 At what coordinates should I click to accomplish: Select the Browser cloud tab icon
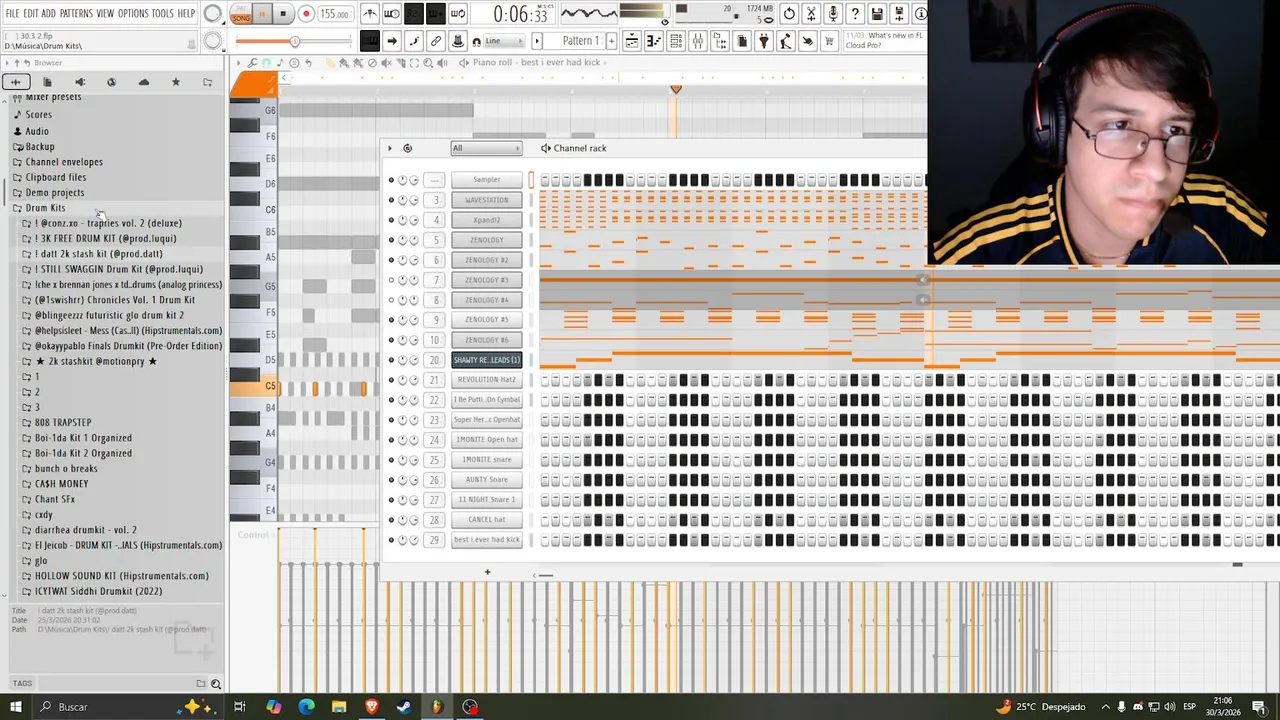144,82
